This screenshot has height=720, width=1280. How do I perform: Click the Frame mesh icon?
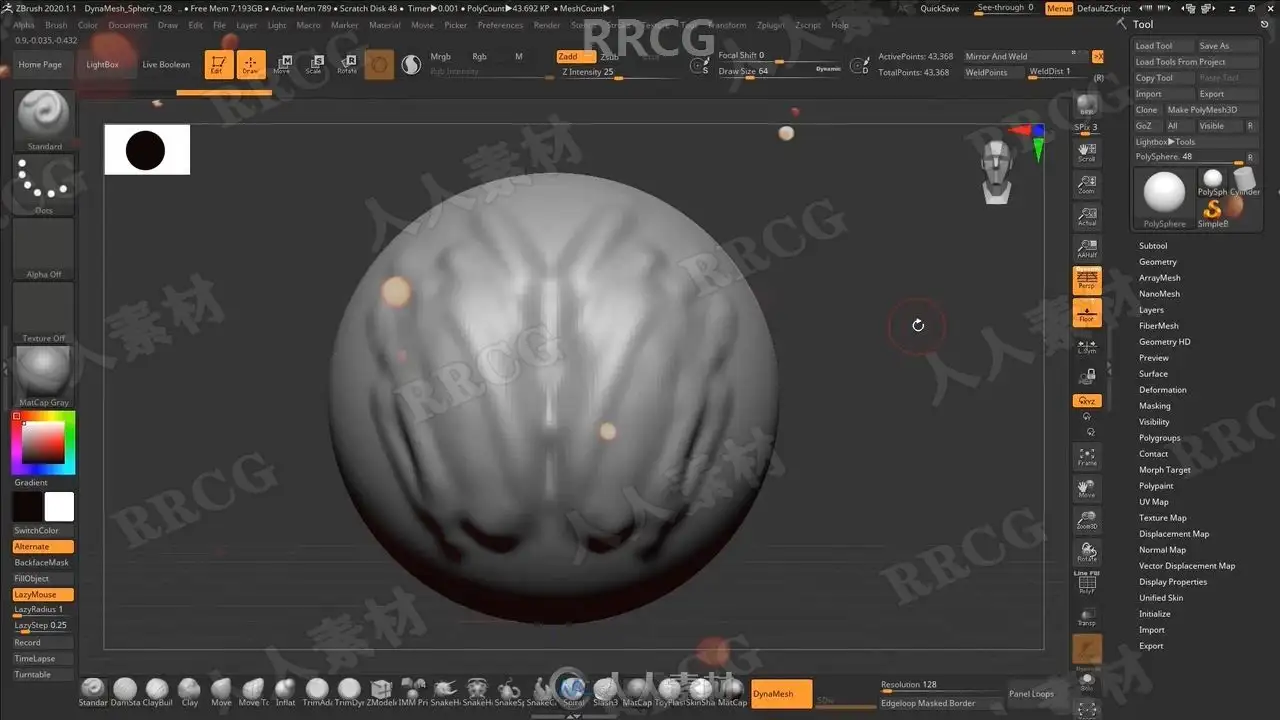pos(1087,457)
